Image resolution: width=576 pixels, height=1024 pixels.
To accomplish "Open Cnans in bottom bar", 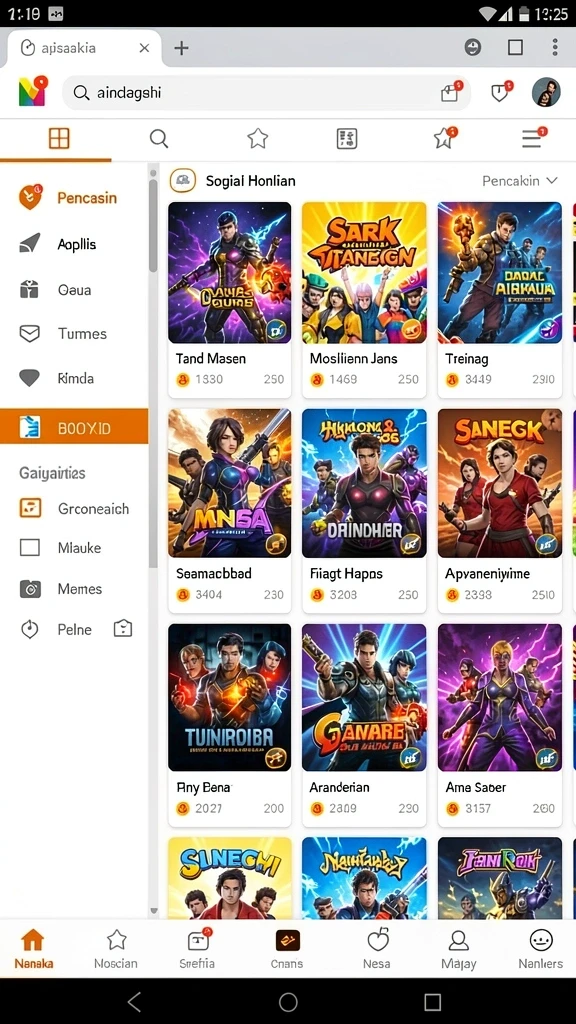I will click(x=287, y=949).
